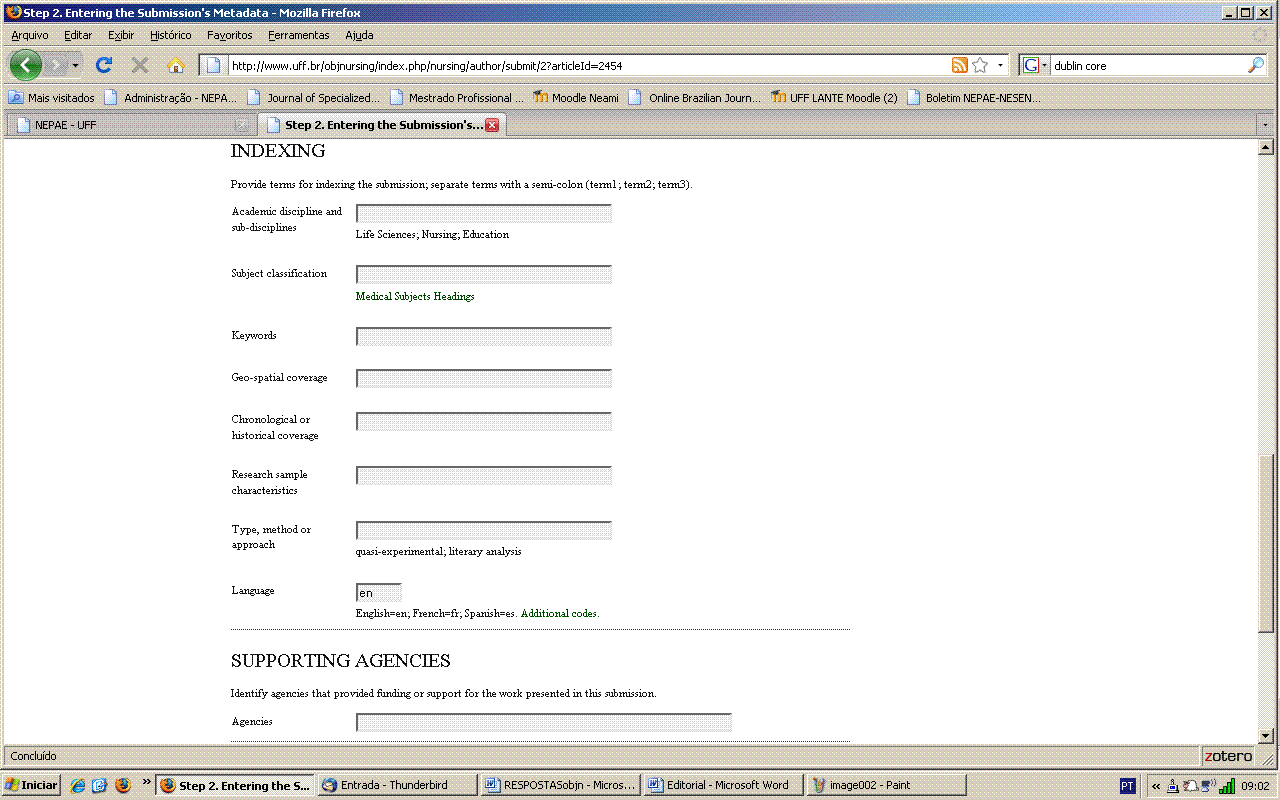Image resolution: width=1280 pixels, height=800 pixels.
Task: Close the Step 2 tab
Action: tap(492, 125)
